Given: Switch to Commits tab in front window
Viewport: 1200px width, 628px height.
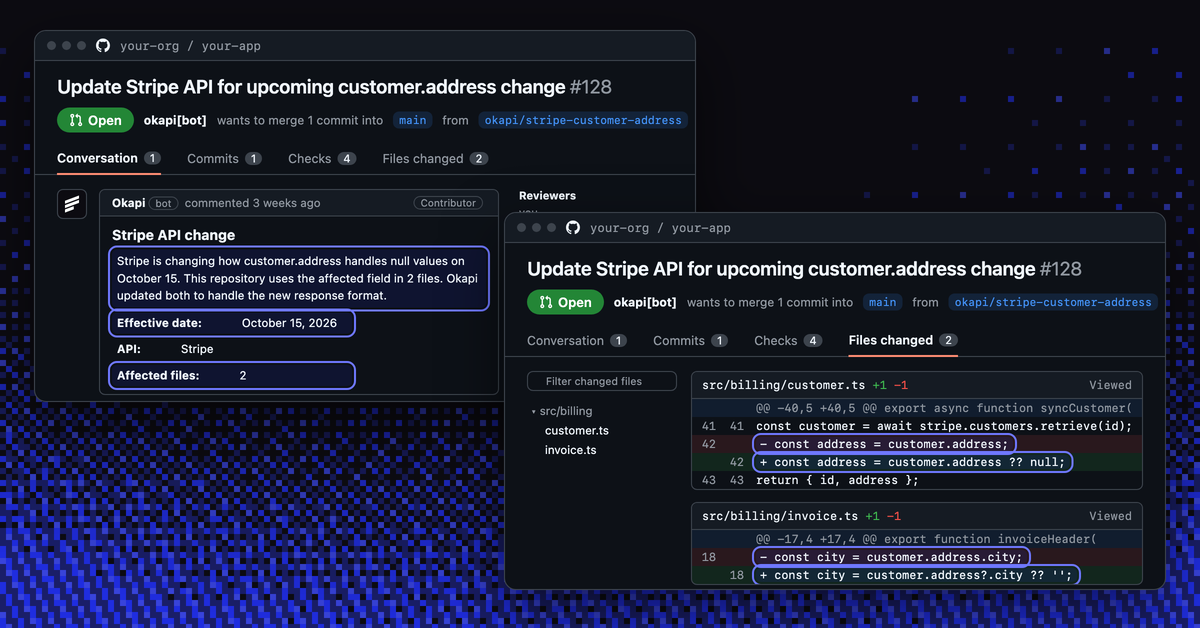Looking at the screenshot, I should [x=690, y=340].
